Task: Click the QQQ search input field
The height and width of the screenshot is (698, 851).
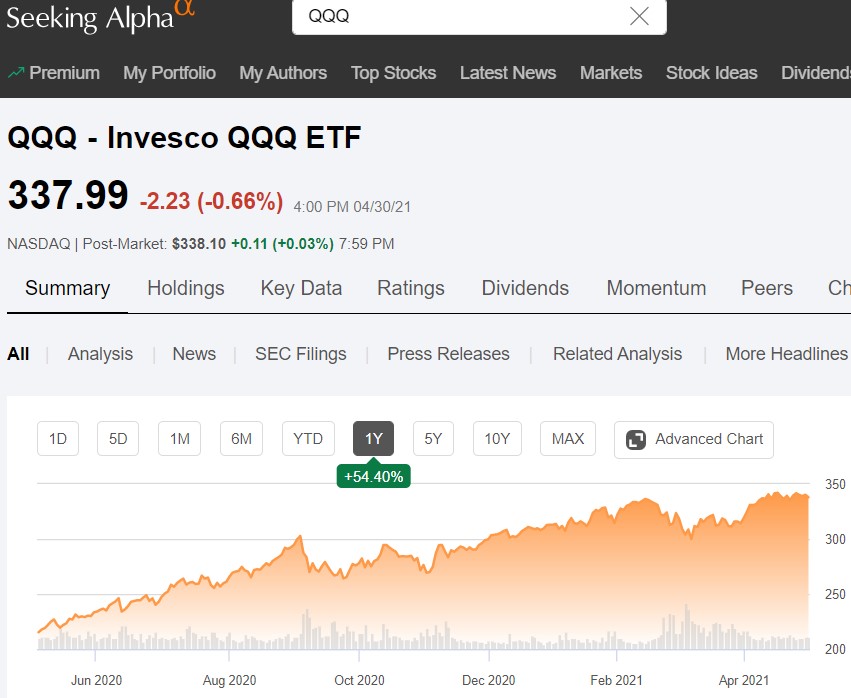Action: (460, 17)
